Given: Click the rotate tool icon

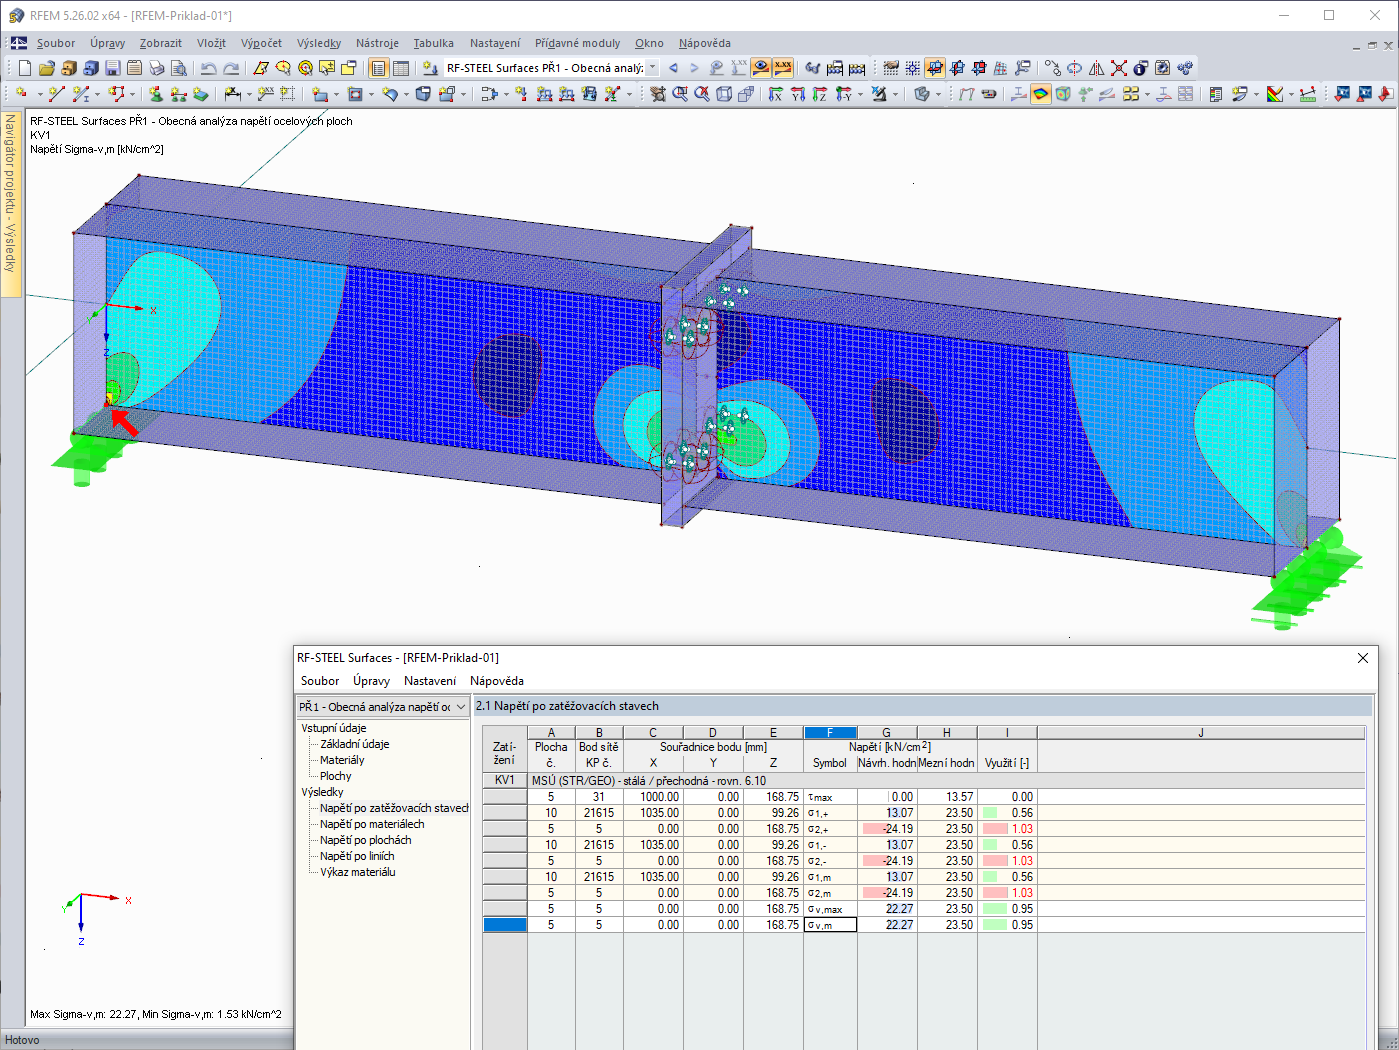Looking at the screenshot, I should pos(1074,68).
